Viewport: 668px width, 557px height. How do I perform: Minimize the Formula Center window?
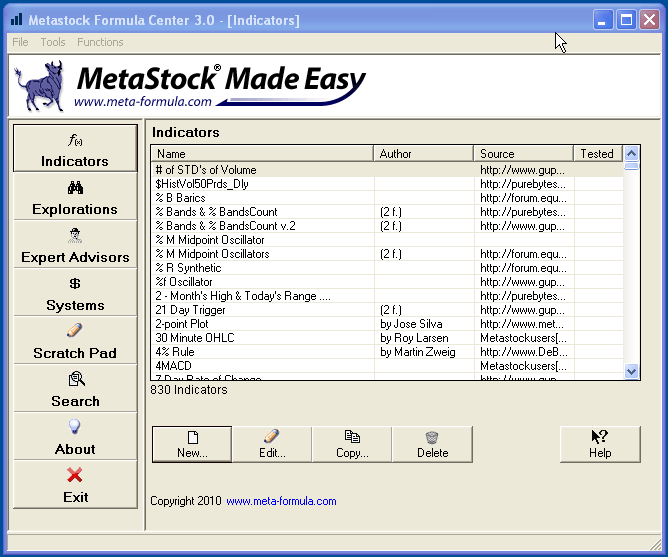point(602,20)
